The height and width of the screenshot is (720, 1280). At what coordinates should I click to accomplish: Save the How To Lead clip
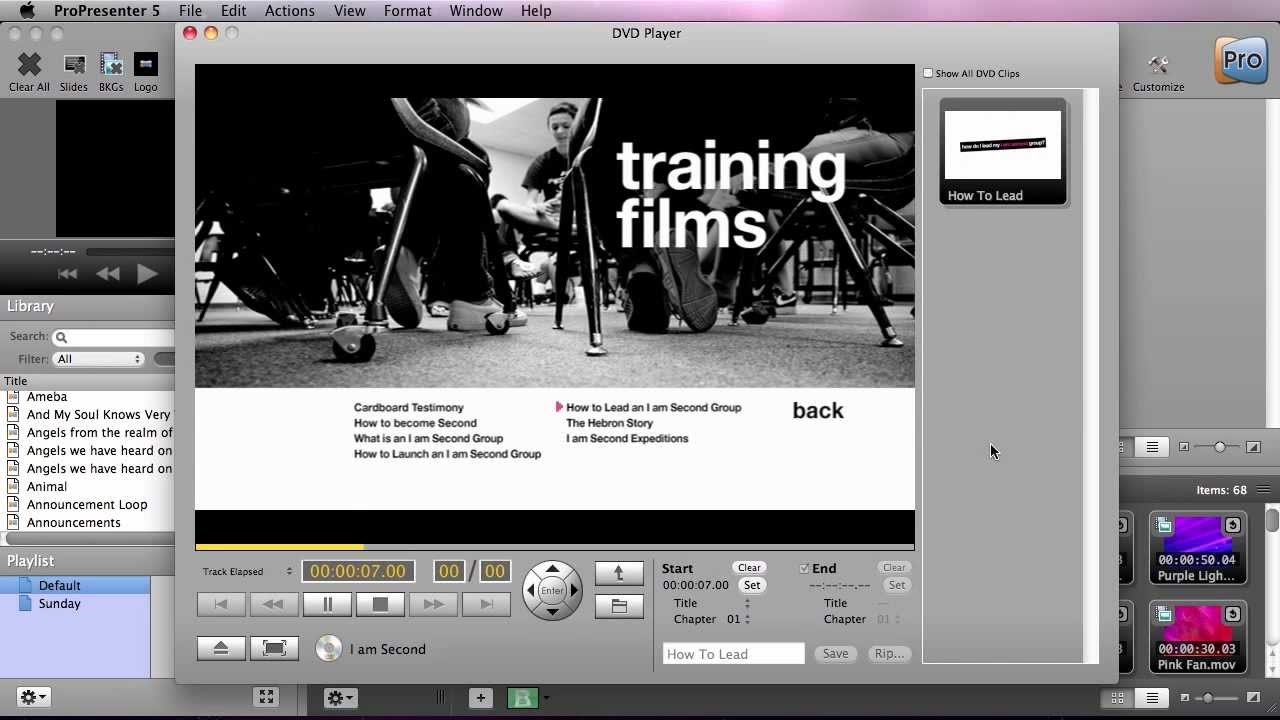pos(835,654)
